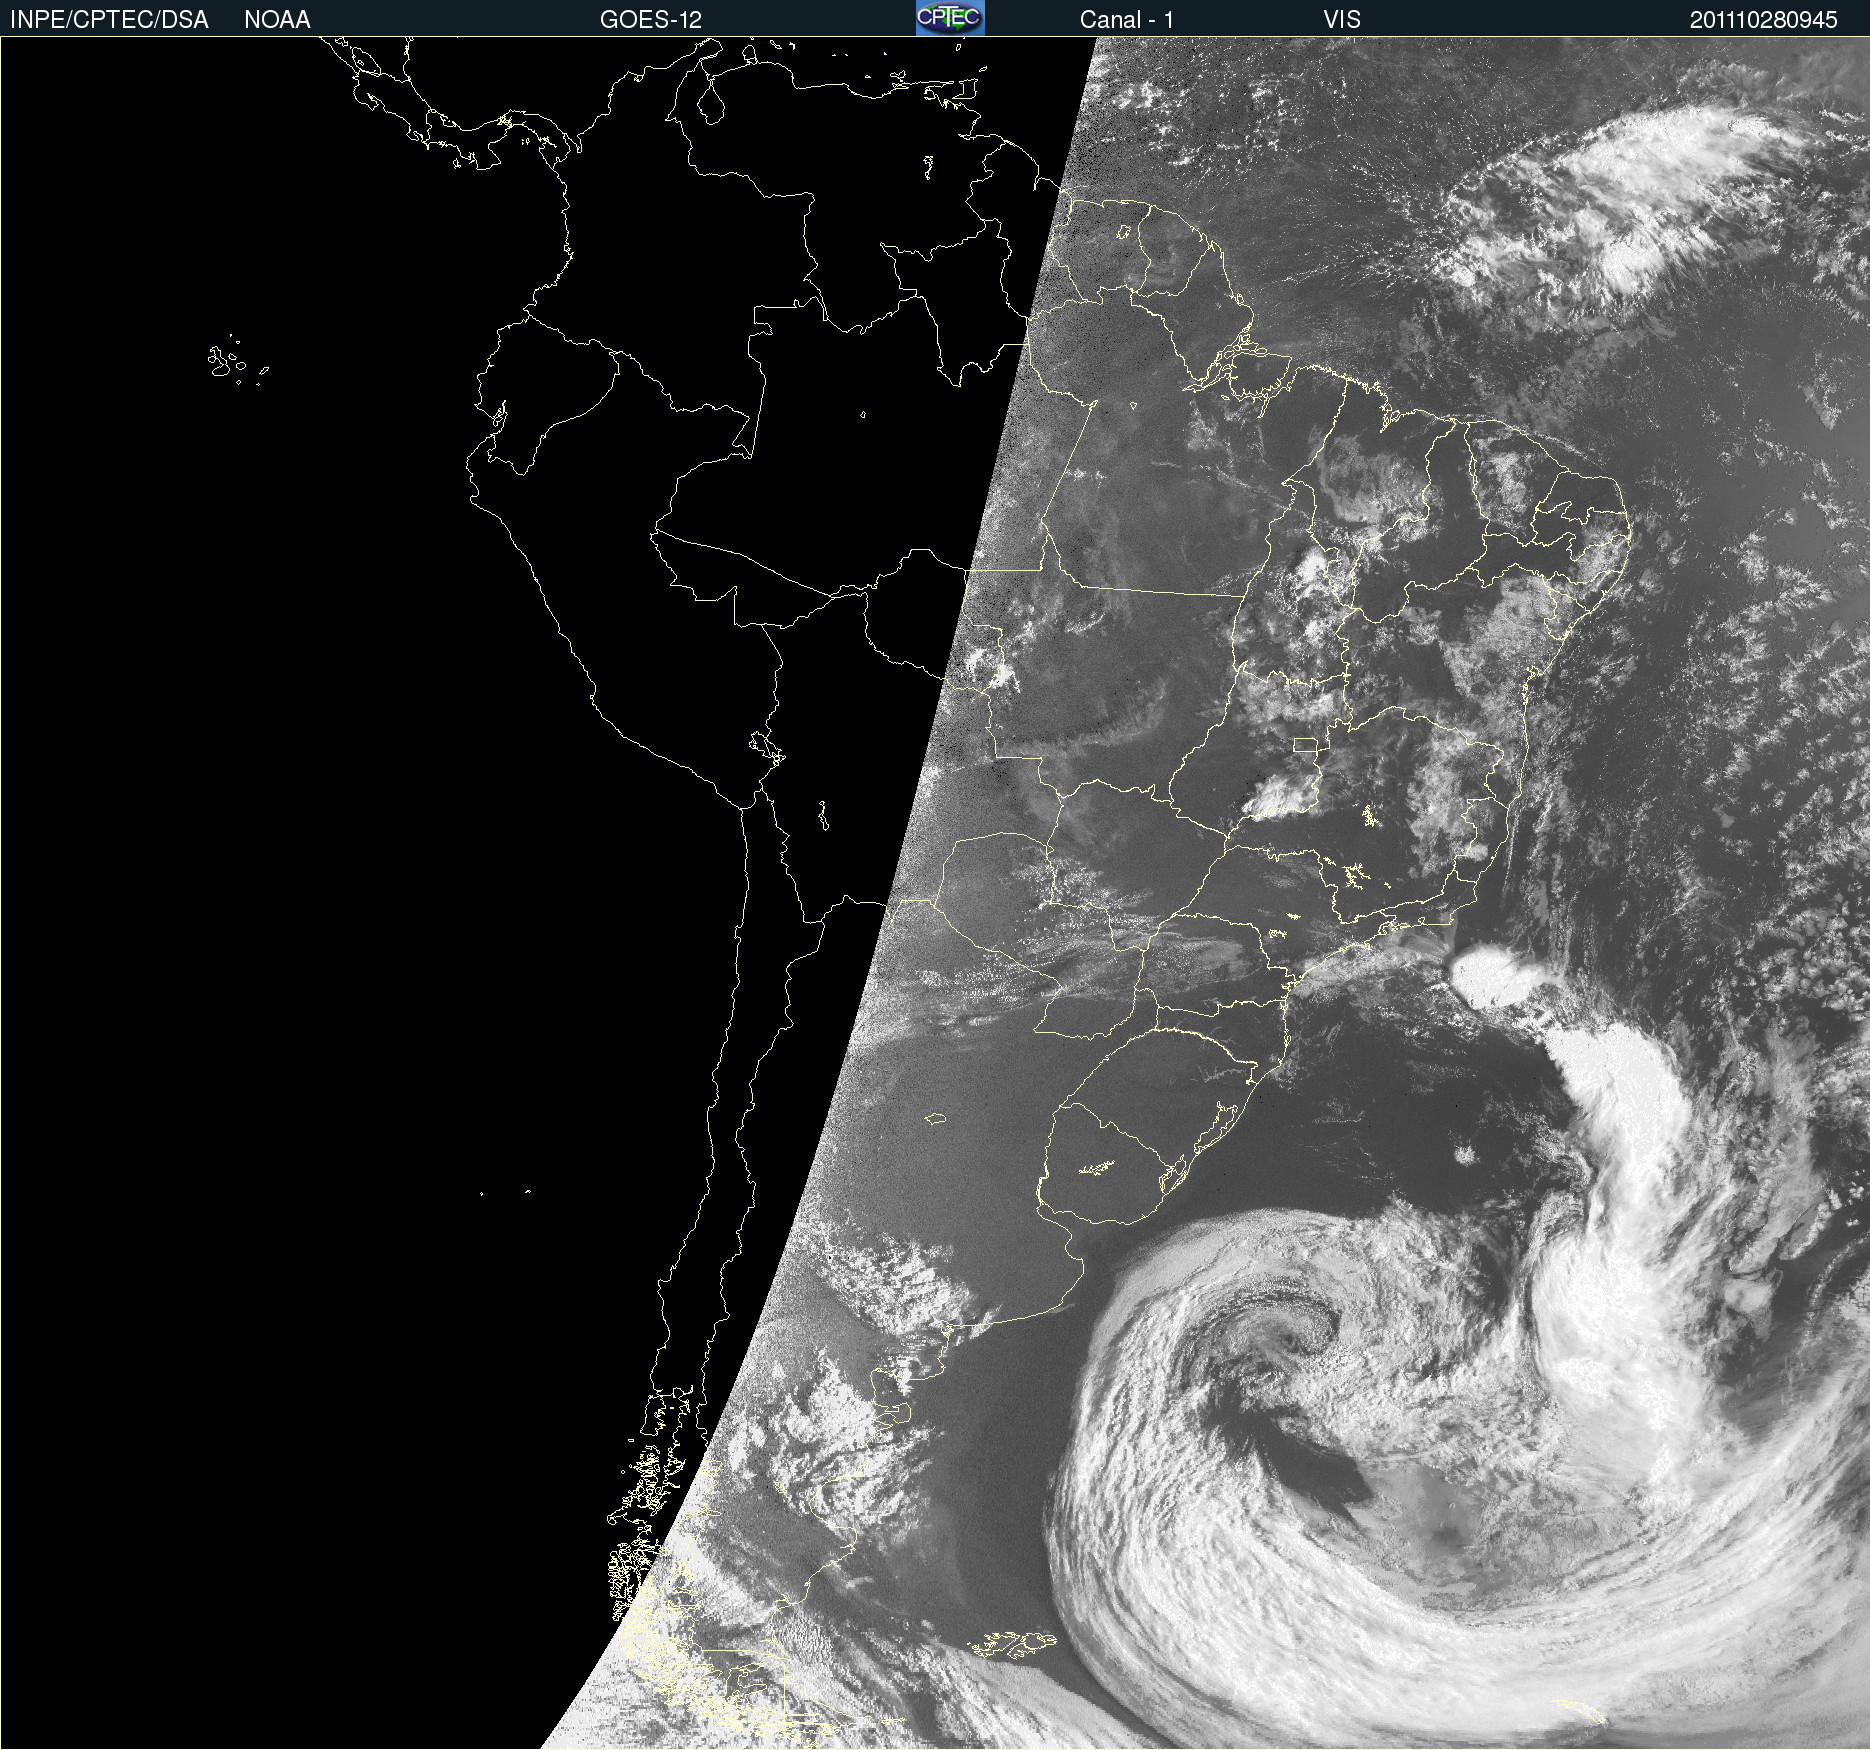Click the Federal District square in Brazil
The image size is (1870, 1750).
1305,744
